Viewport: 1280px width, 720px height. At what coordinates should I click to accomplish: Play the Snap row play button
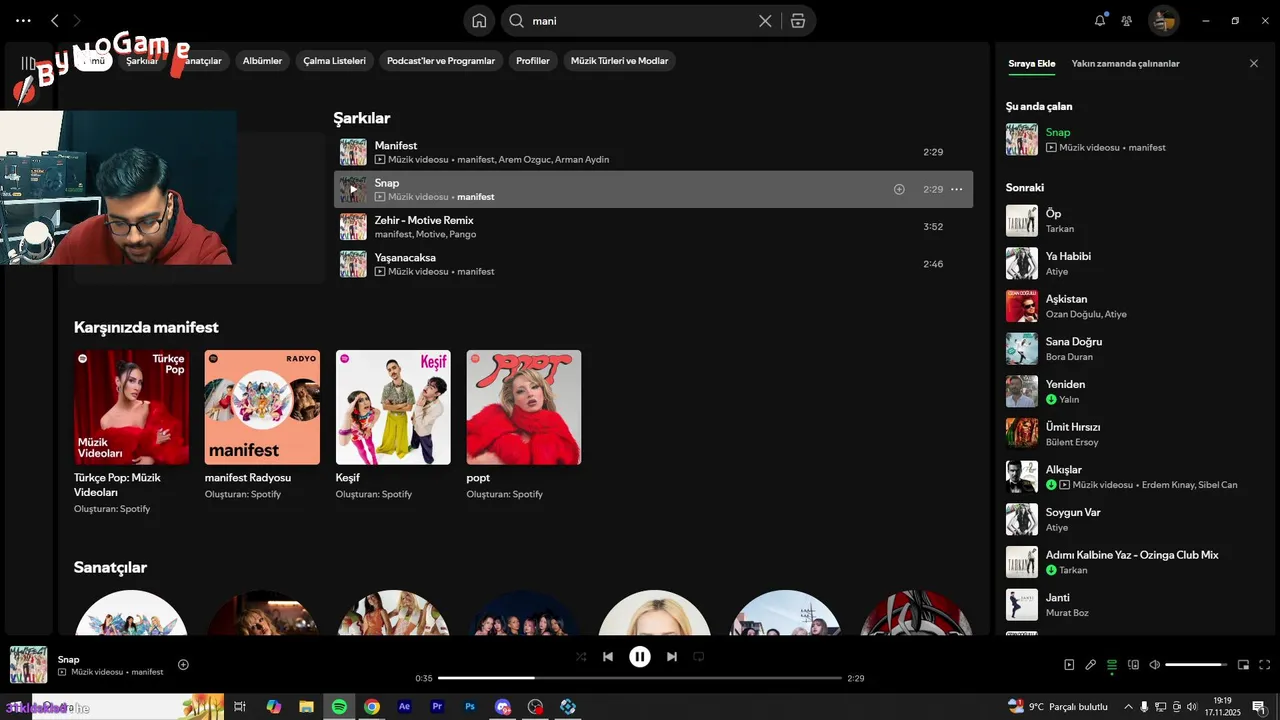pyautogui.click(x=353, y=189)
